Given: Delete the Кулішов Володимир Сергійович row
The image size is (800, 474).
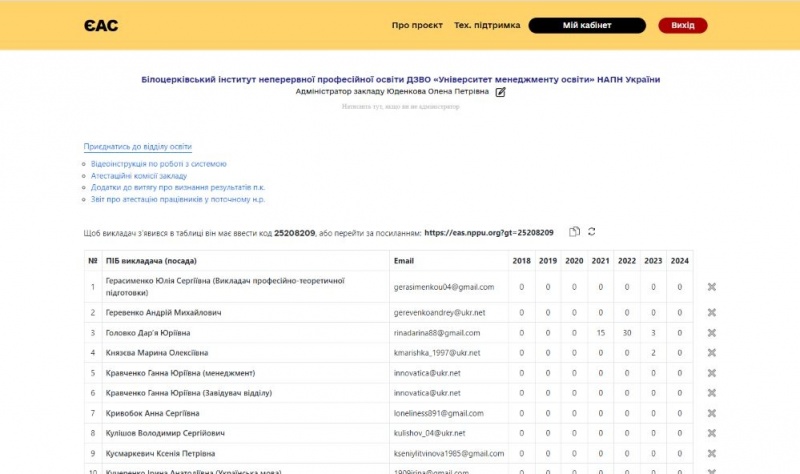Looking at the screenshot, I should tap(712, 433).
